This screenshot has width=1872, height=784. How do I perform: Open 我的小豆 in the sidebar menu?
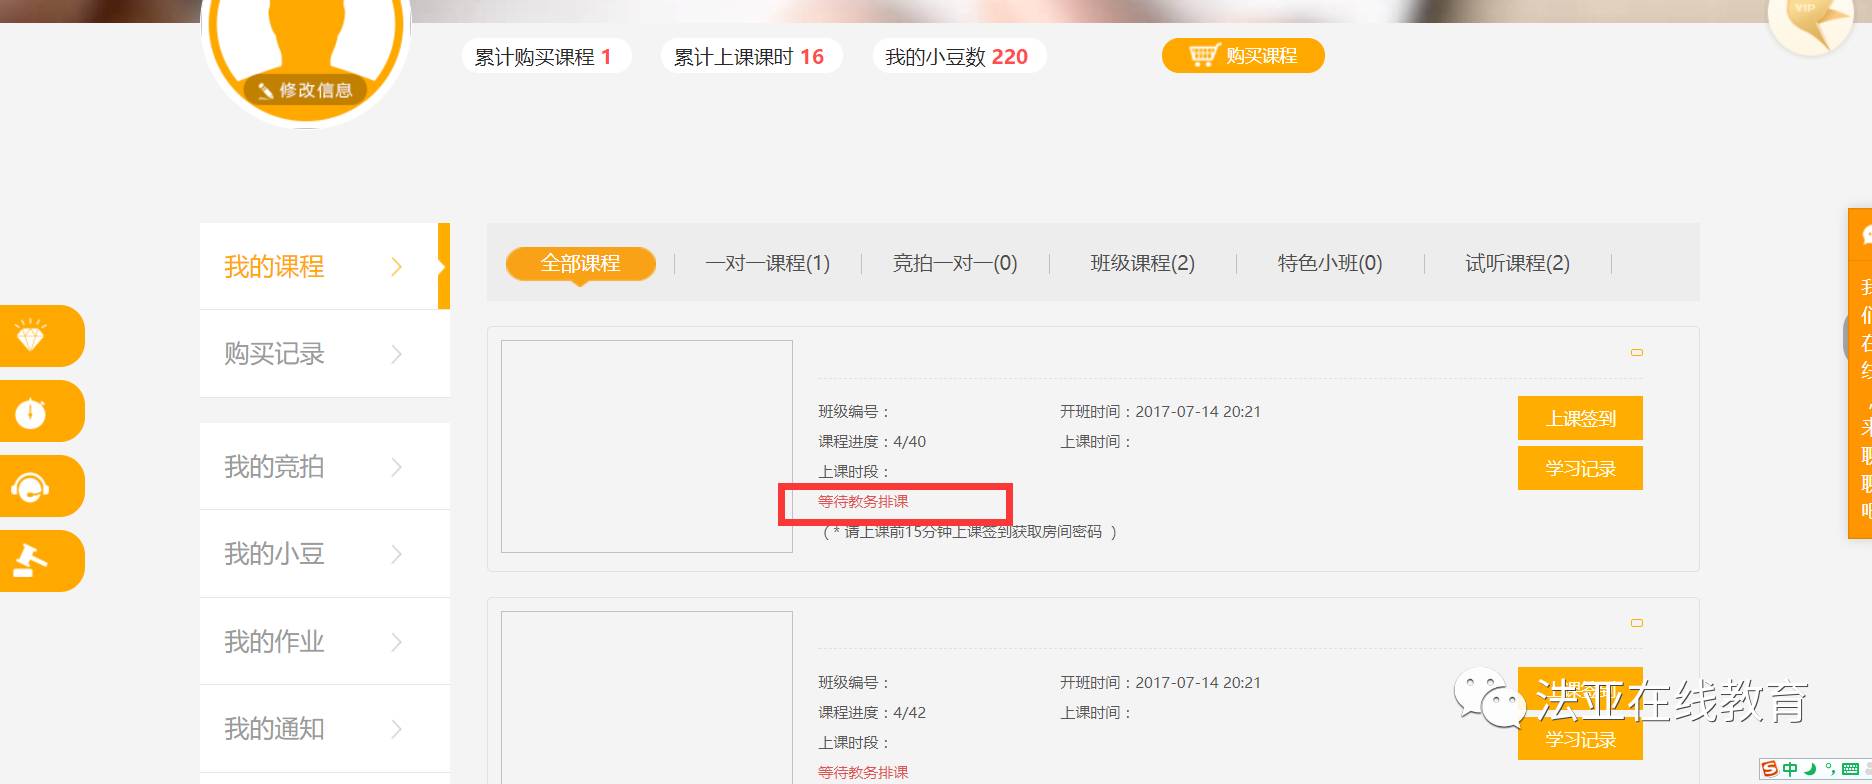(274, 554)
